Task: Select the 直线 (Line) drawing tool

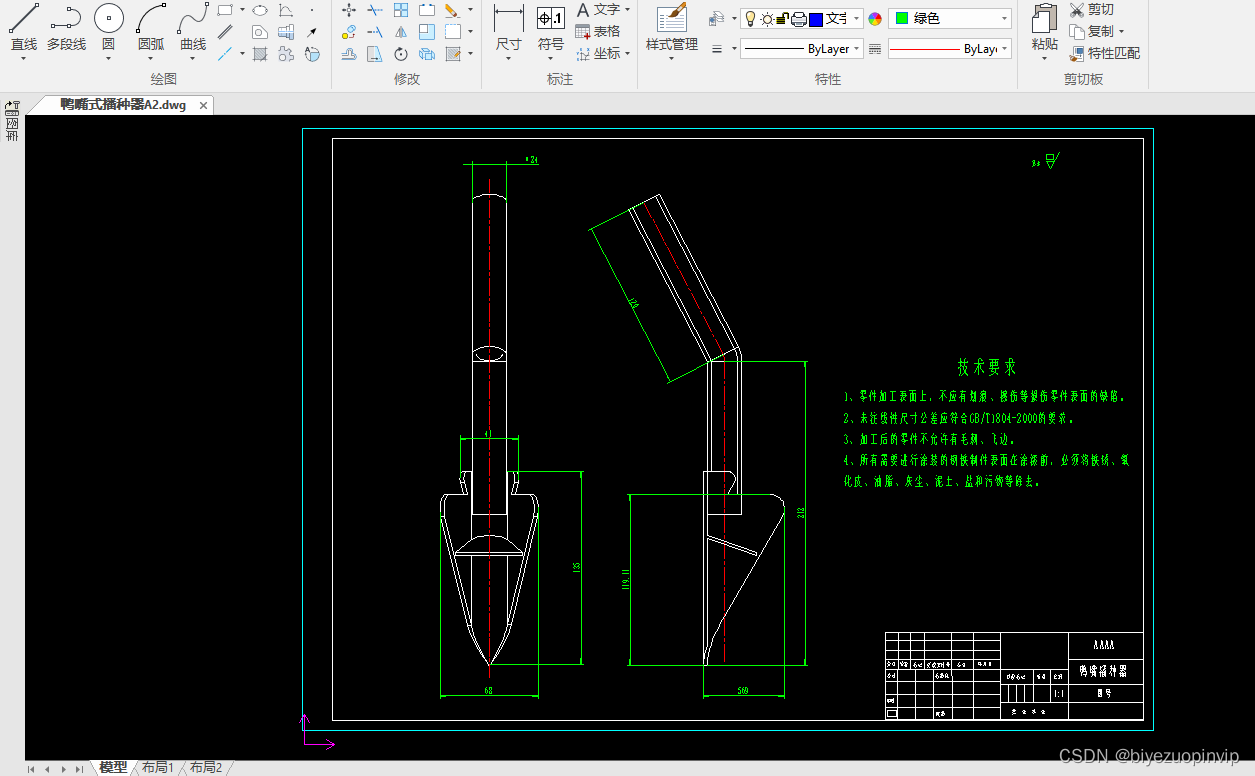Action: (x=23, y=28)
